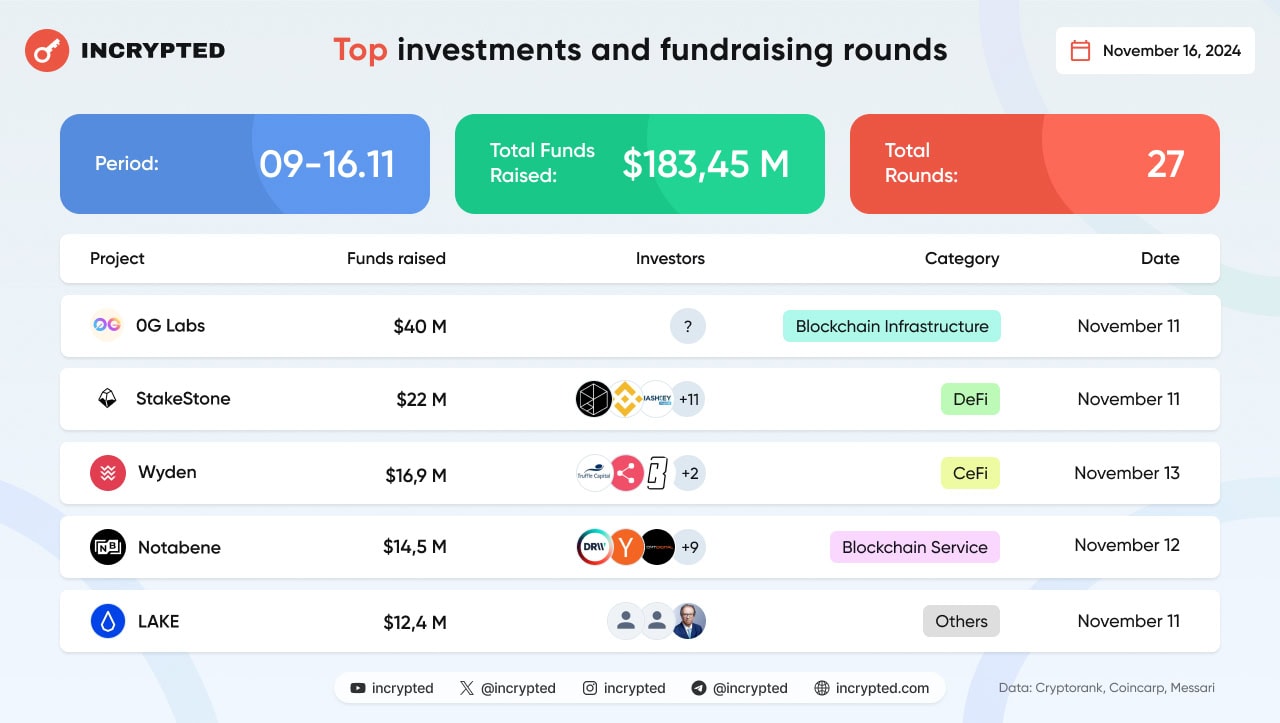Click the 0G Labs project logo
Screen dimensions: 1280x723
[106, 325]
